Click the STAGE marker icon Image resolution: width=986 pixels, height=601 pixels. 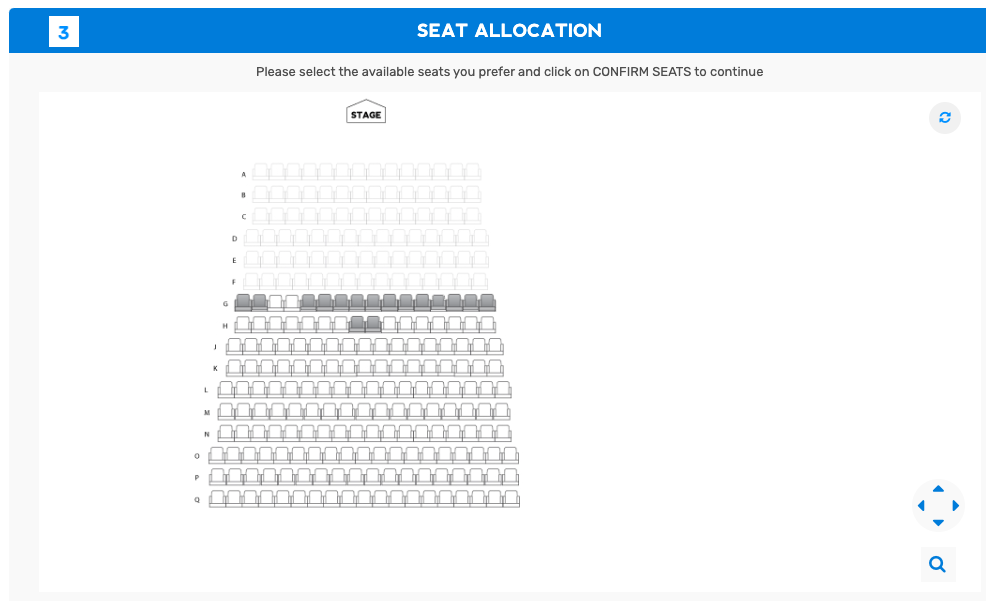click(x=366, y=112)
